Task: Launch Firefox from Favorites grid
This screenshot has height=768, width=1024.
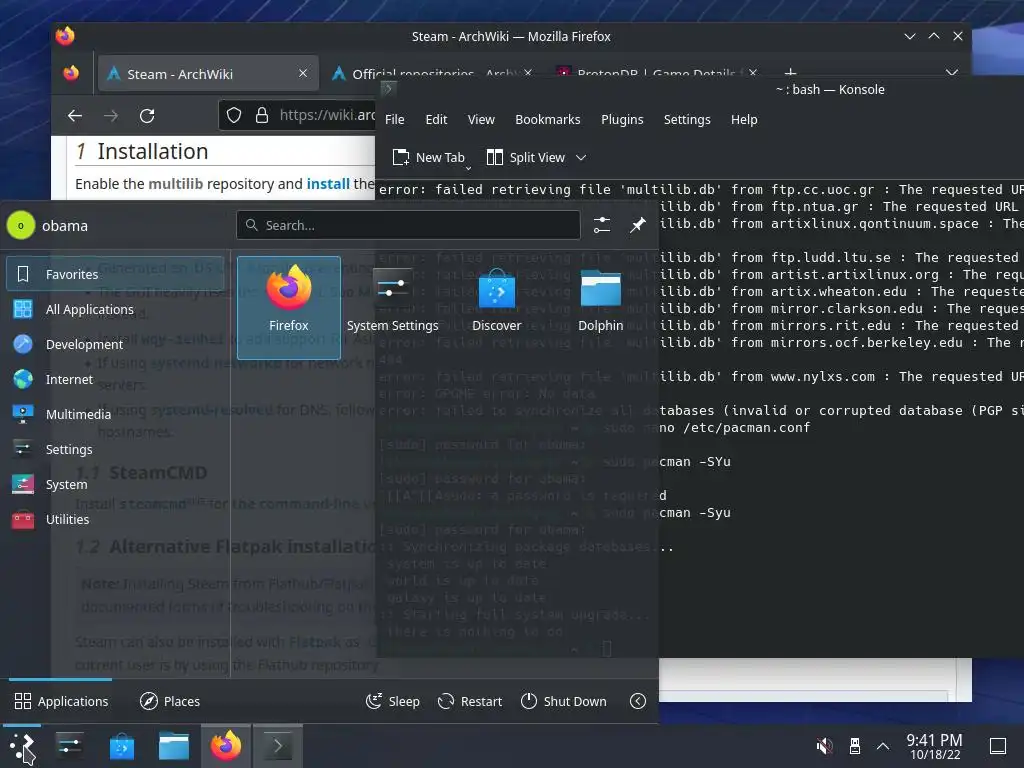Action: pyautogui.click(x=289, y=308)
